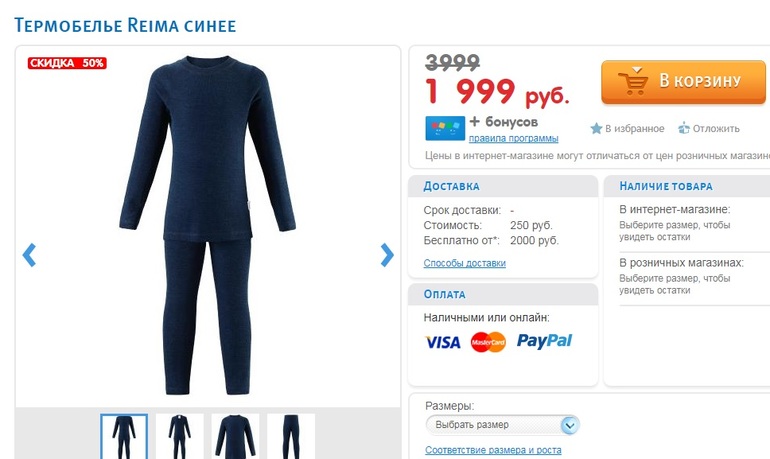Click the star icon to add to favorites

tap(596, 129)
